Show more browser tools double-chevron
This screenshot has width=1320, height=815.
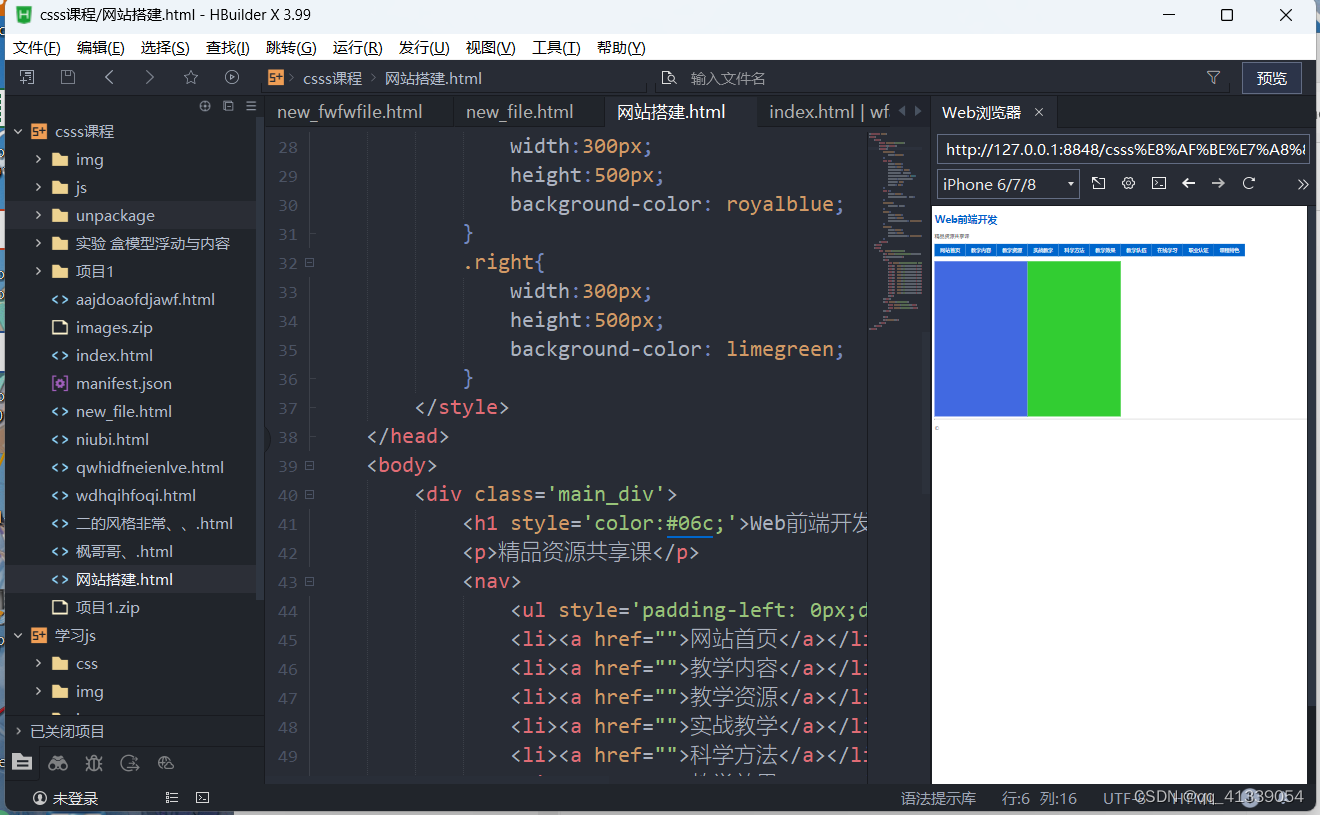tap(1302, 184)
